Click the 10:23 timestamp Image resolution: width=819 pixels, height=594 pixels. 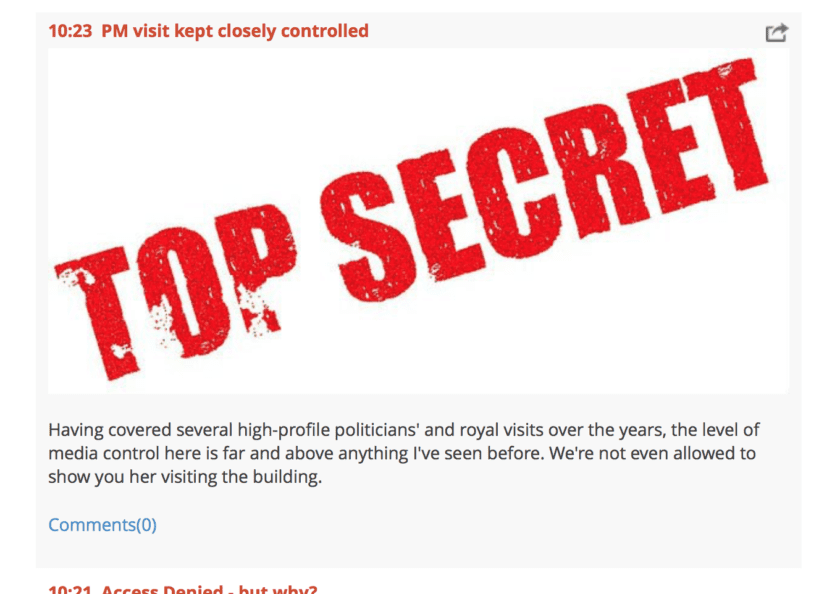click(70, 31)
